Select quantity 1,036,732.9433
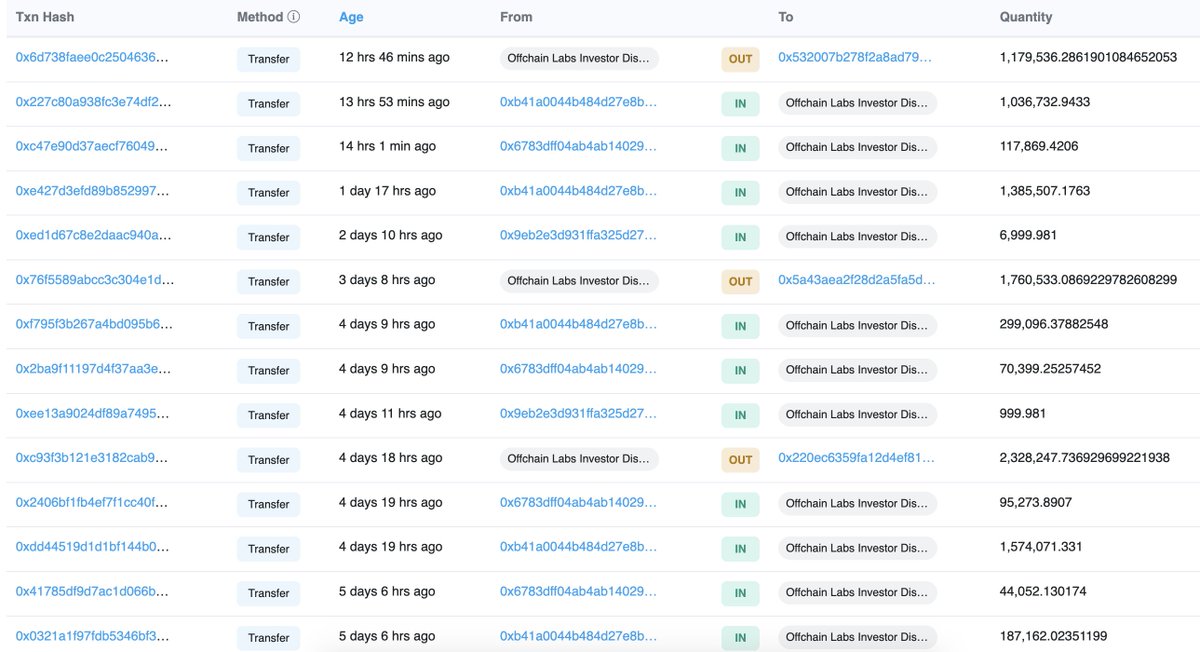 (1045, 102)
